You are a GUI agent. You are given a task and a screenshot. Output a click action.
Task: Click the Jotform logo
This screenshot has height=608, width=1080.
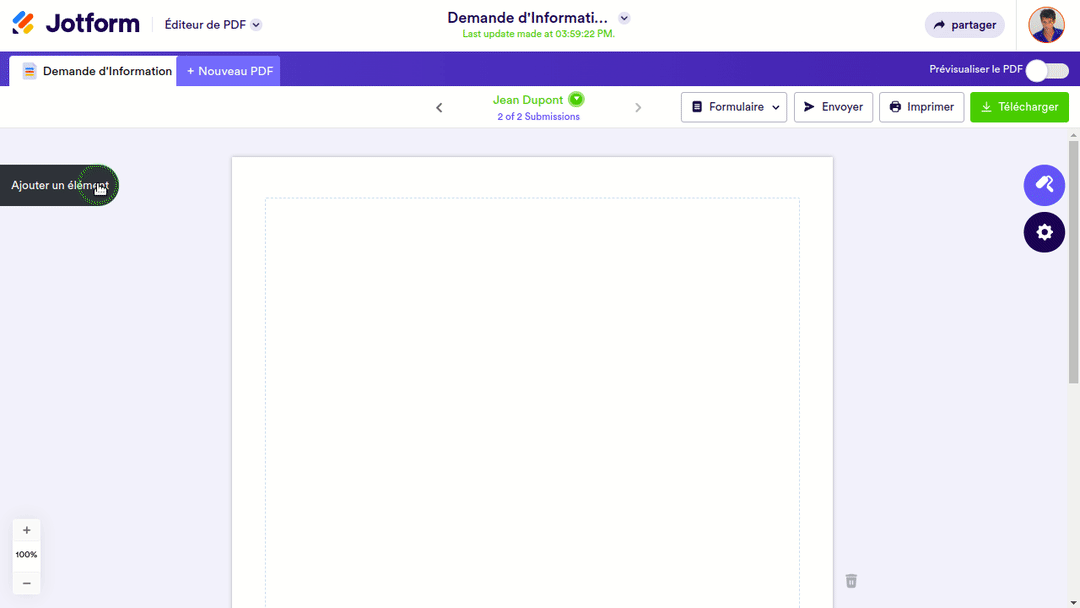point(76,24)
